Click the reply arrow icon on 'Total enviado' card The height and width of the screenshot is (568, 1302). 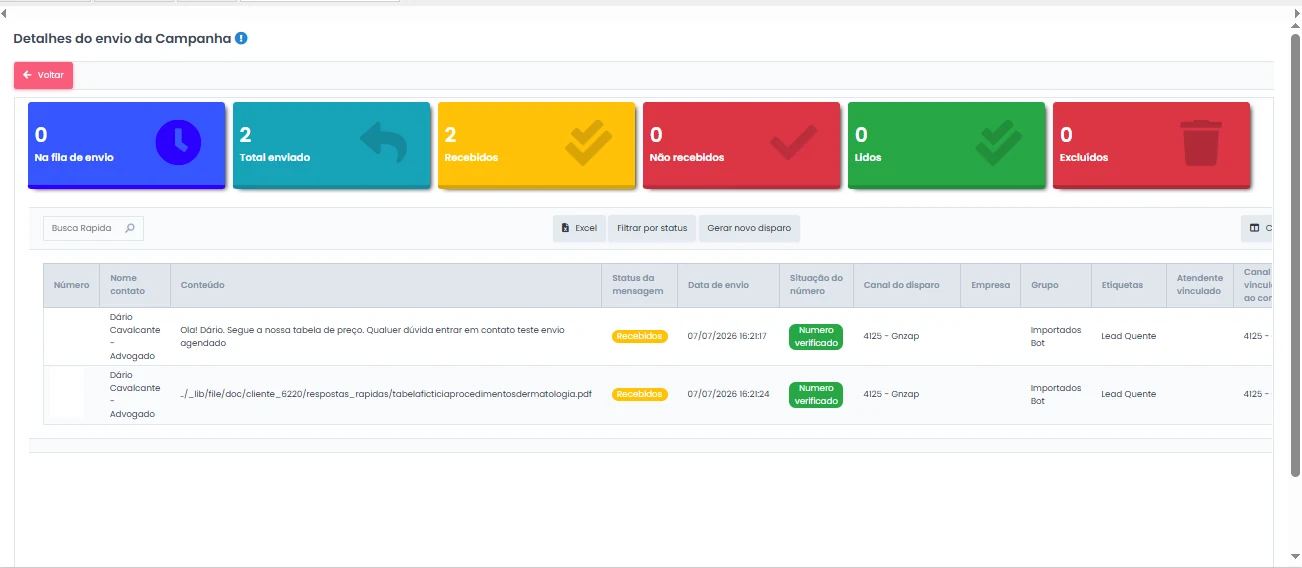(384, 142)
